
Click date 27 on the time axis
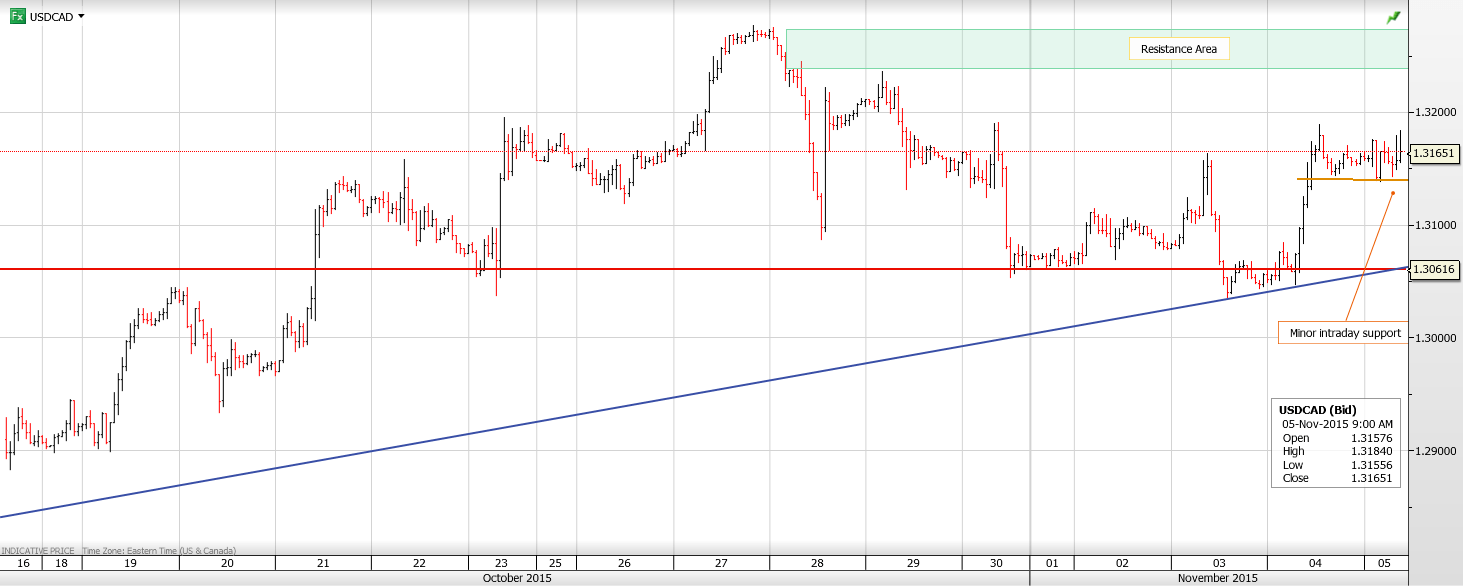click(x=720, y=563)
